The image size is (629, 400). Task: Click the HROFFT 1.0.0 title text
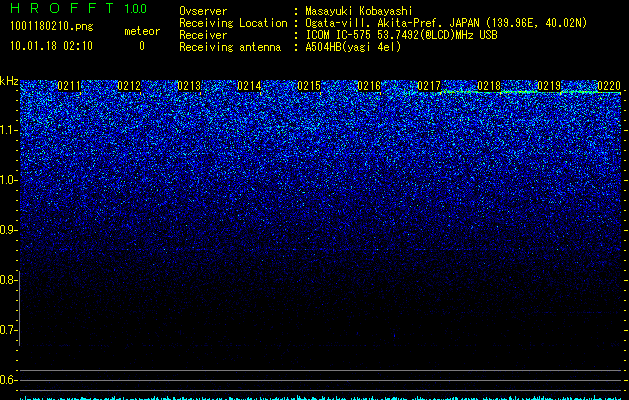point(78,8)
